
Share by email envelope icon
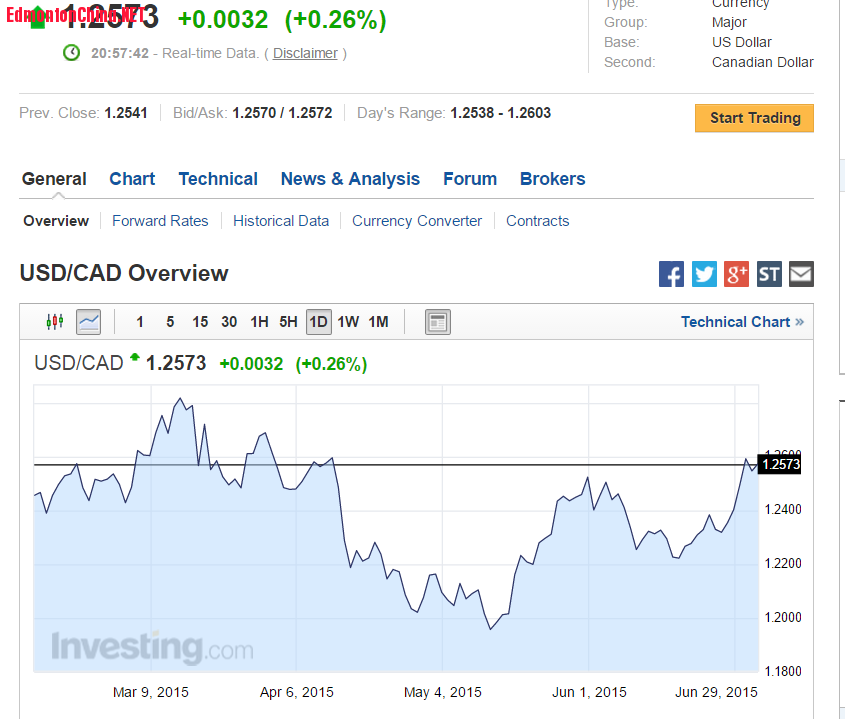point(801,274)
